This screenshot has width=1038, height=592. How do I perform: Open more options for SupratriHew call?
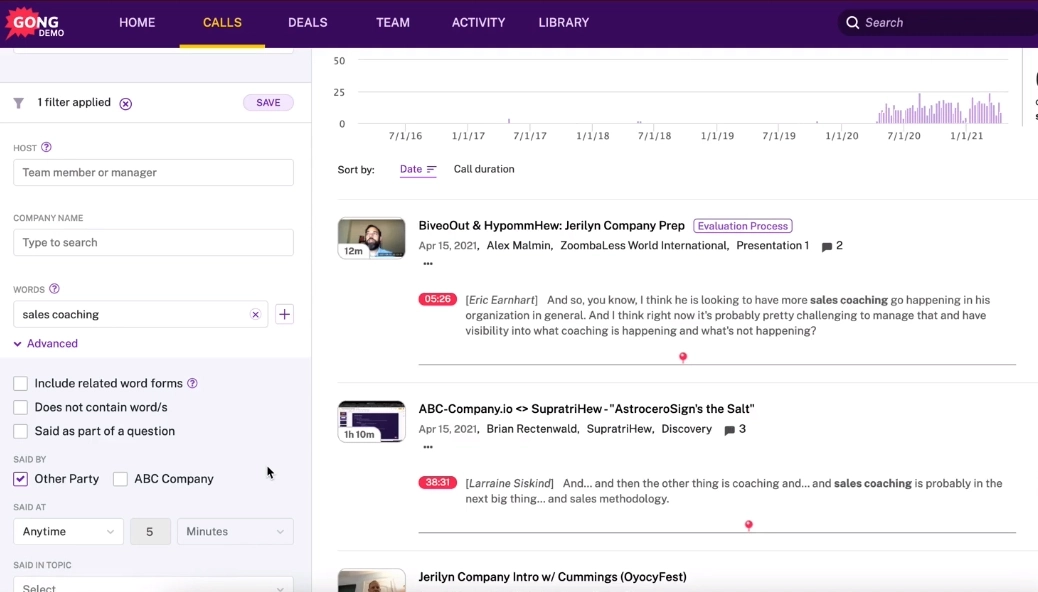[x=428, y=447]
